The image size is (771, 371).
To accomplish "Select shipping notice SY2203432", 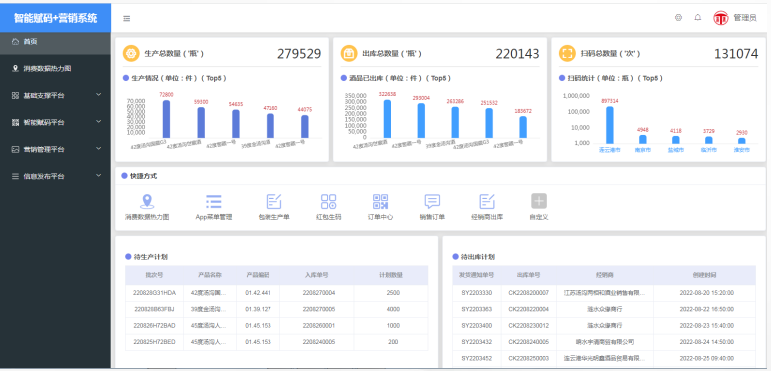I will point(476,342).
